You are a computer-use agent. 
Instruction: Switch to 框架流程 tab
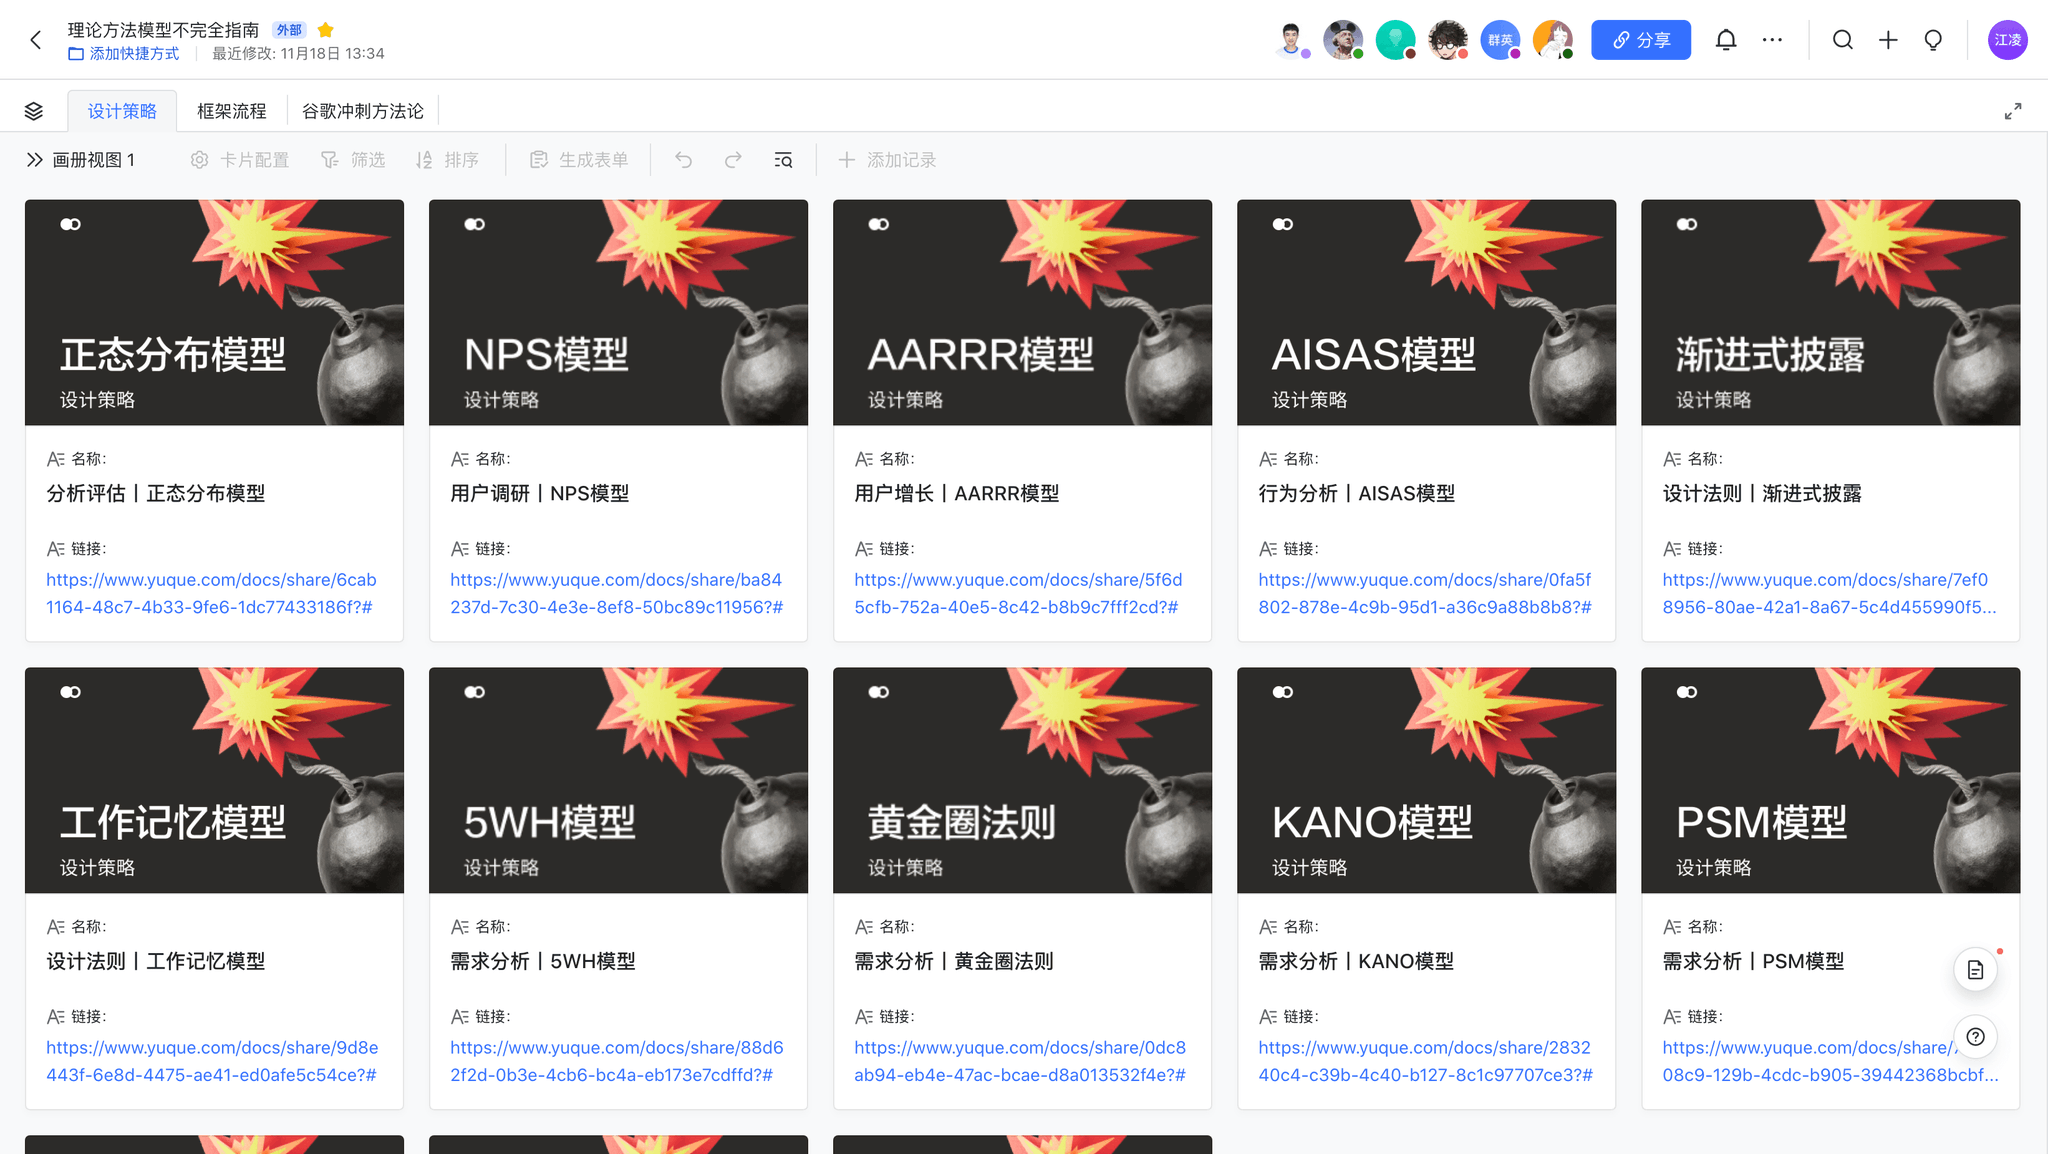(x=231, y=111)
